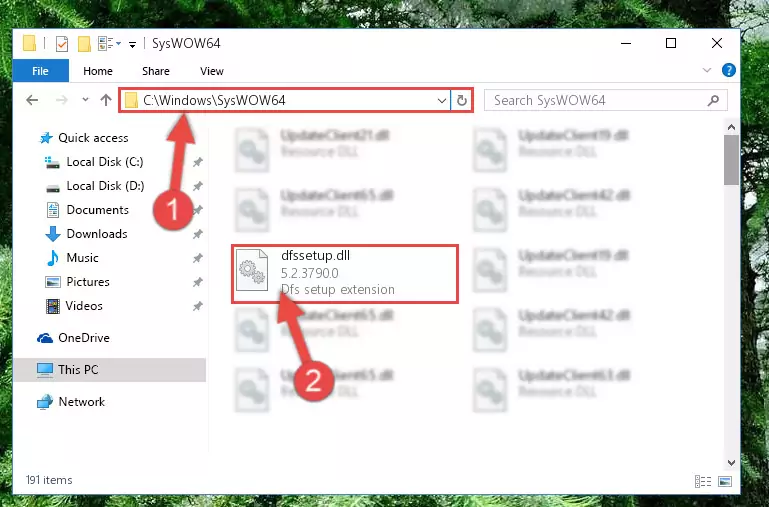The width and height of the screenshot is (769, 507).
Task: Open the Customize Quick Access Toolbar dropdown arrow
Action: 132,45
